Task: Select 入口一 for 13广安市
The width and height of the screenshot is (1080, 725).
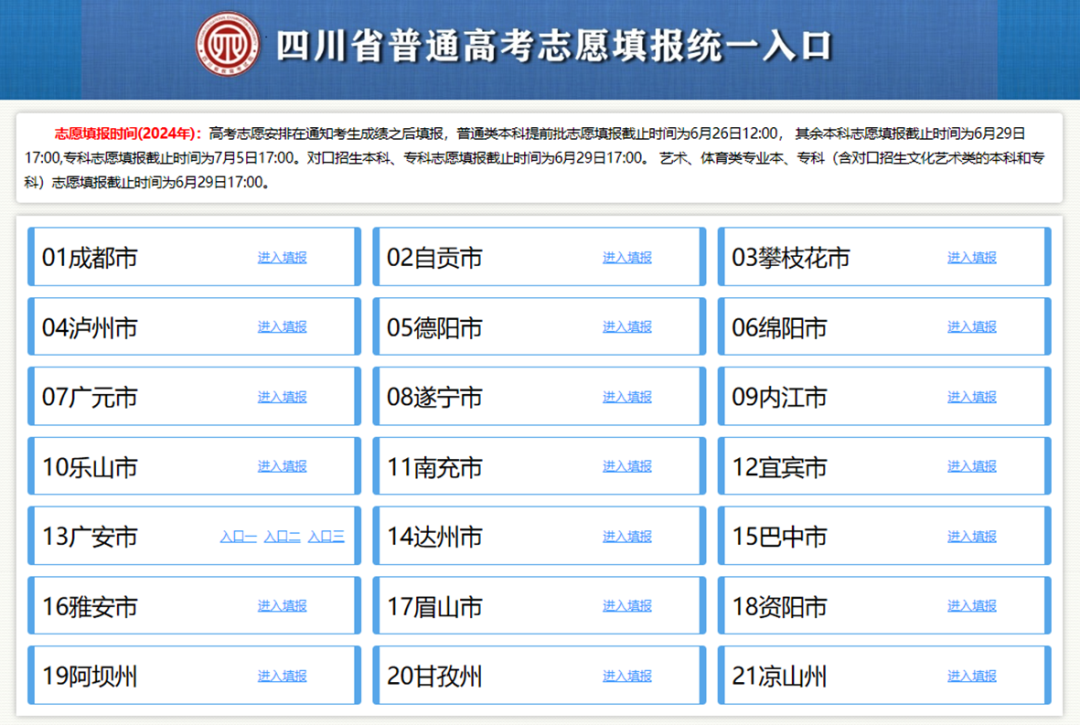Action: tap(237, 536)
